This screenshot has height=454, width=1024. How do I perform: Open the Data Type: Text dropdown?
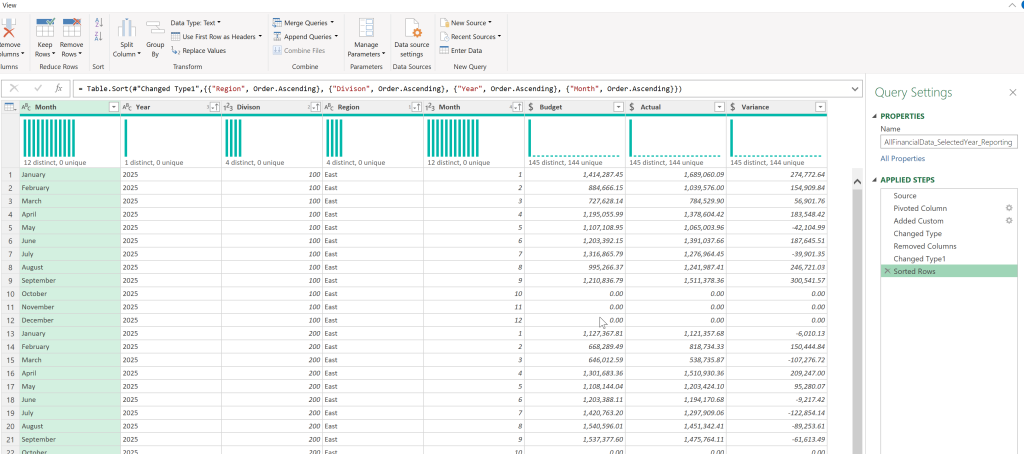coord(196,23)
